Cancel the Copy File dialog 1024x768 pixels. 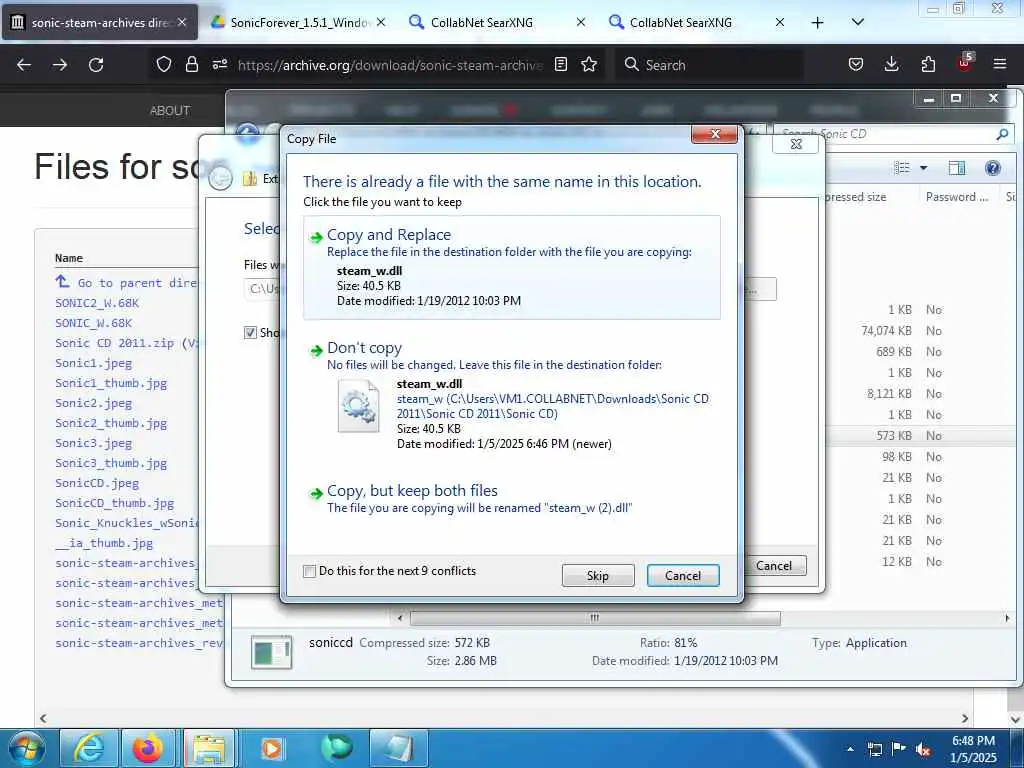click(x=682, y=575)
